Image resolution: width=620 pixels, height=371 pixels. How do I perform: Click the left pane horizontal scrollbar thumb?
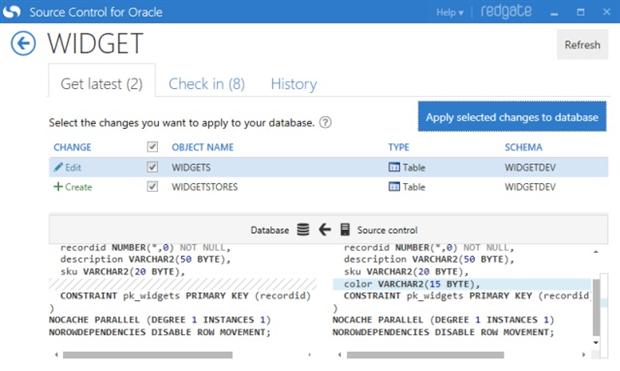coord(147,355)
